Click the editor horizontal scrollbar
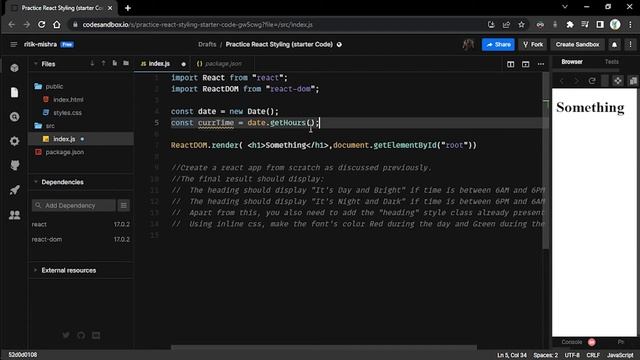 (x=324, y=348)
